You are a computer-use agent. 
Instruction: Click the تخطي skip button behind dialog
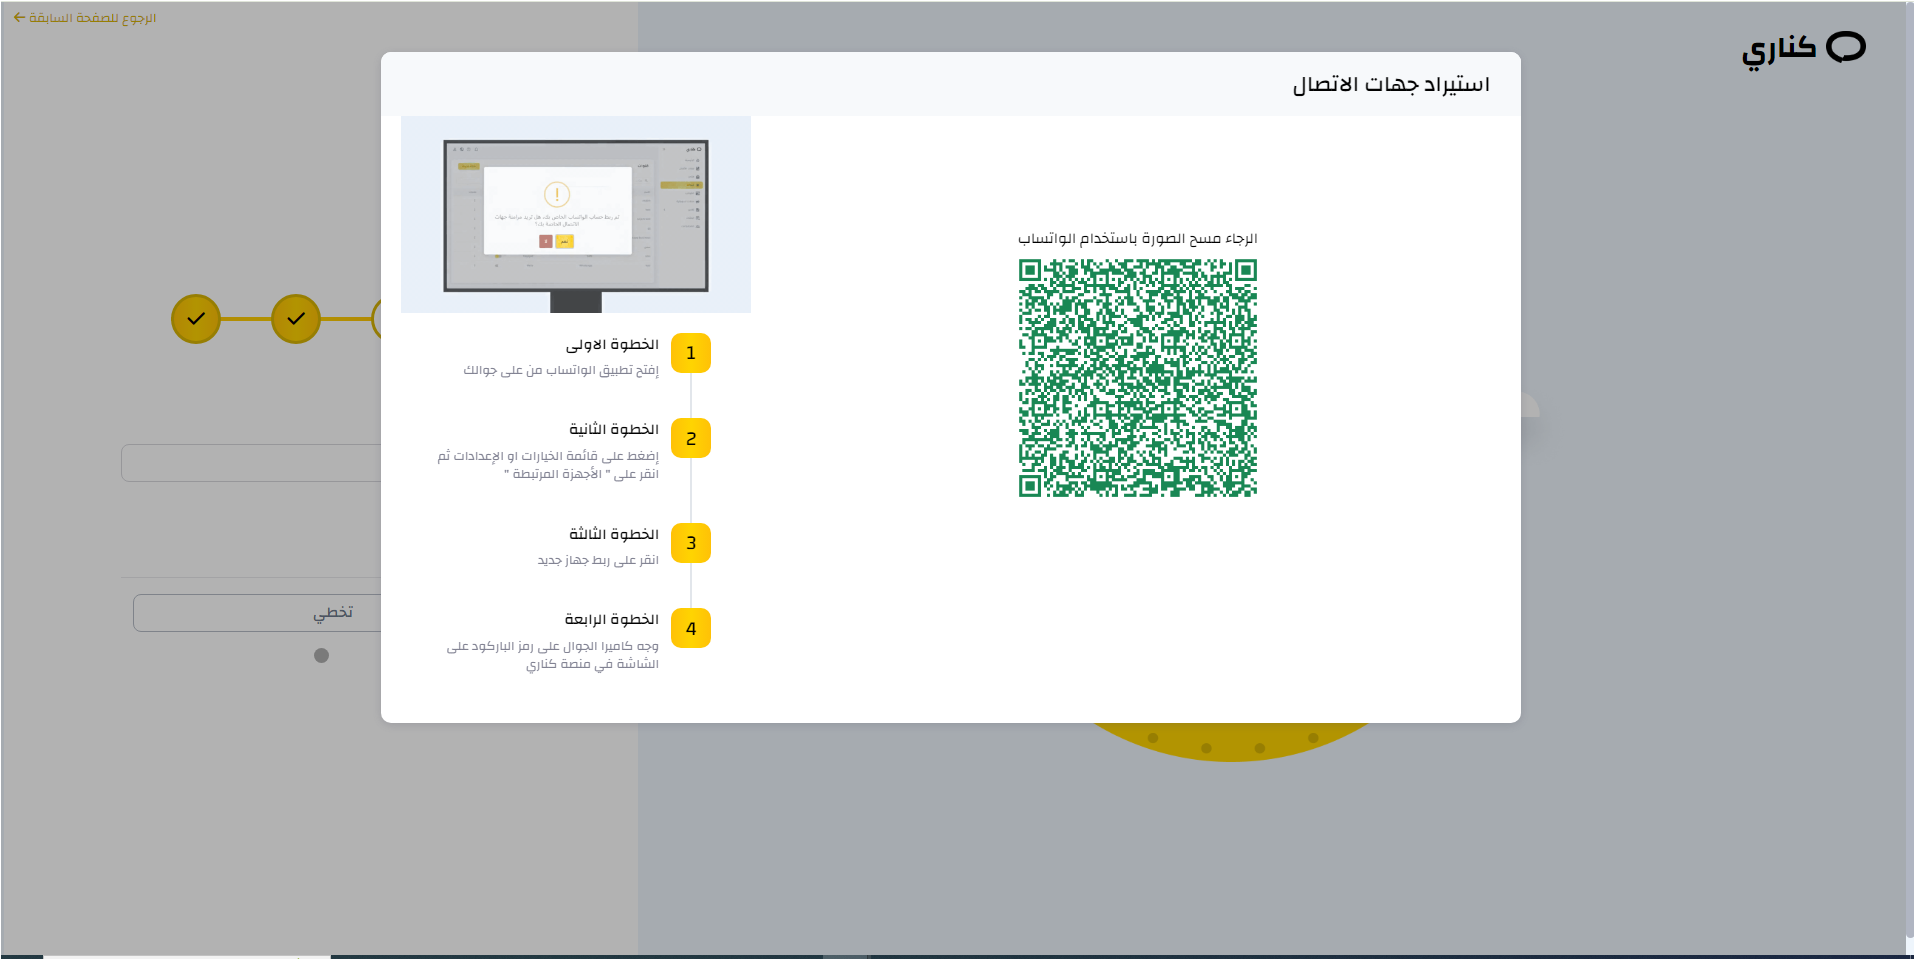tap(257, 613)
